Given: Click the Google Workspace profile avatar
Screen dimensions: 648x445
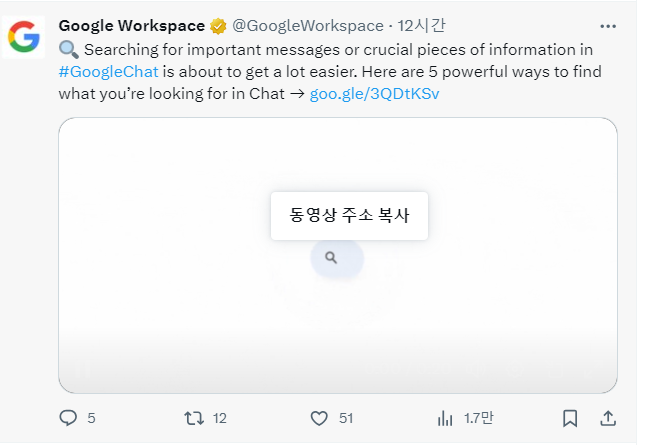Looking at the screenshot, I should (24, 37).
